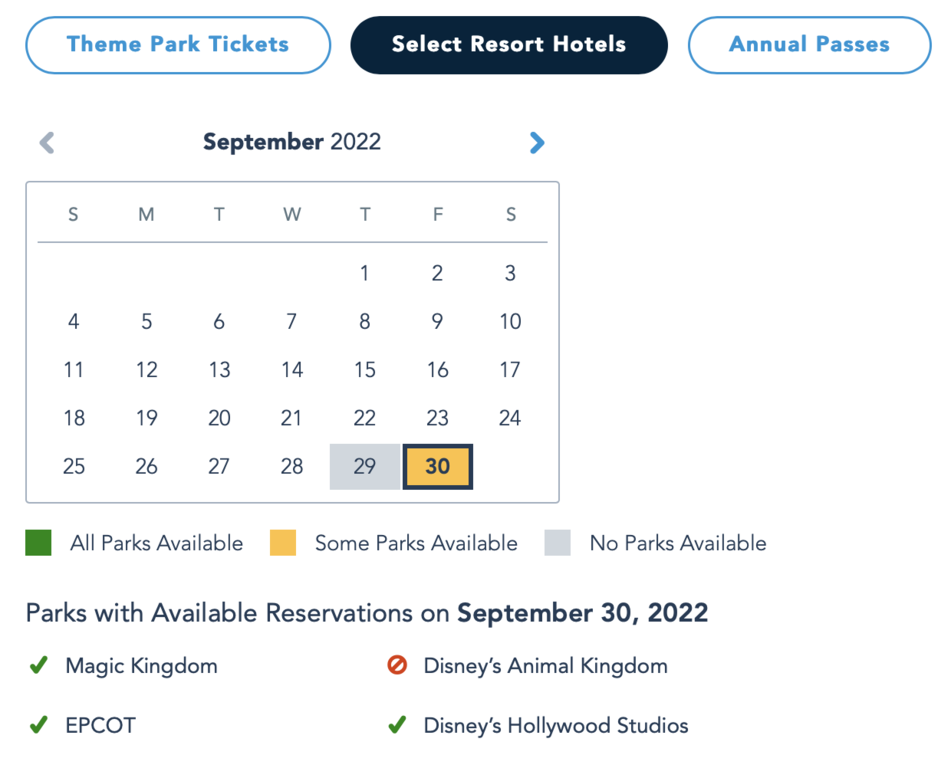This screenshot has height=768, width=951.
Task: Click the unavailable icon beside Animal Kingdom
Action: [397, 666]
